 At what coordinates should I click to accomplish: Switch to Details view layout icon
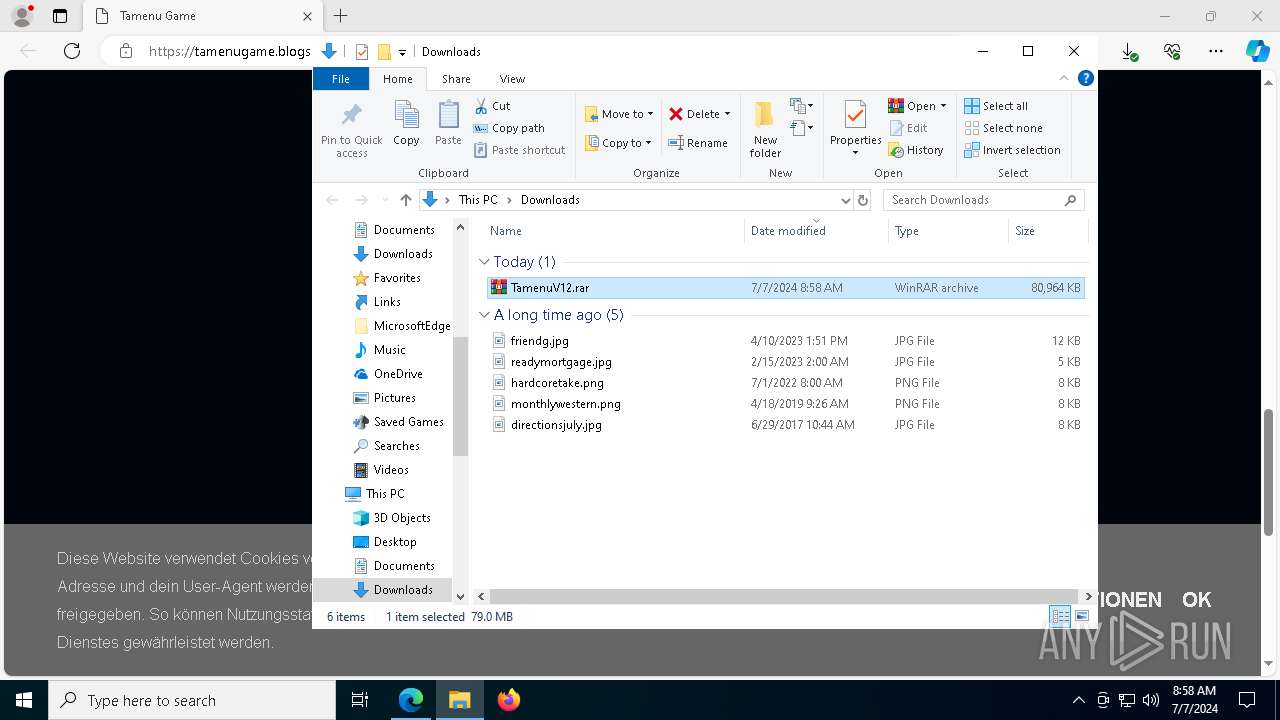point(1060,617)
